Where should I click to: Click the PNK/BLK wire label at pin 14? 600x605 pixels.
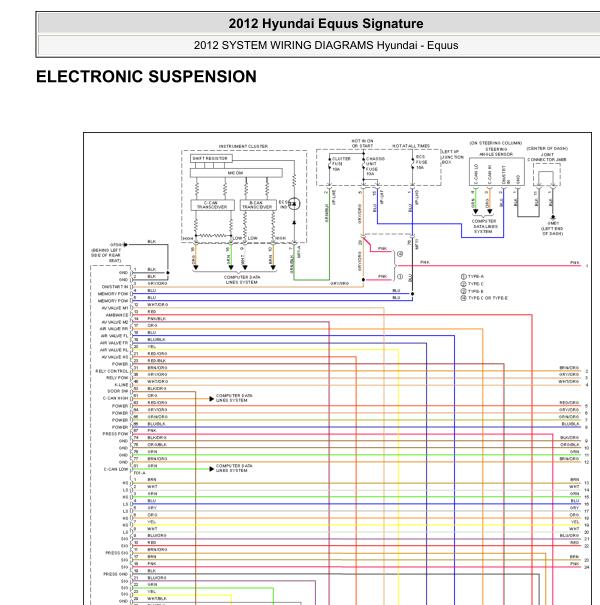pyautogui.click(x=157, y=319)
